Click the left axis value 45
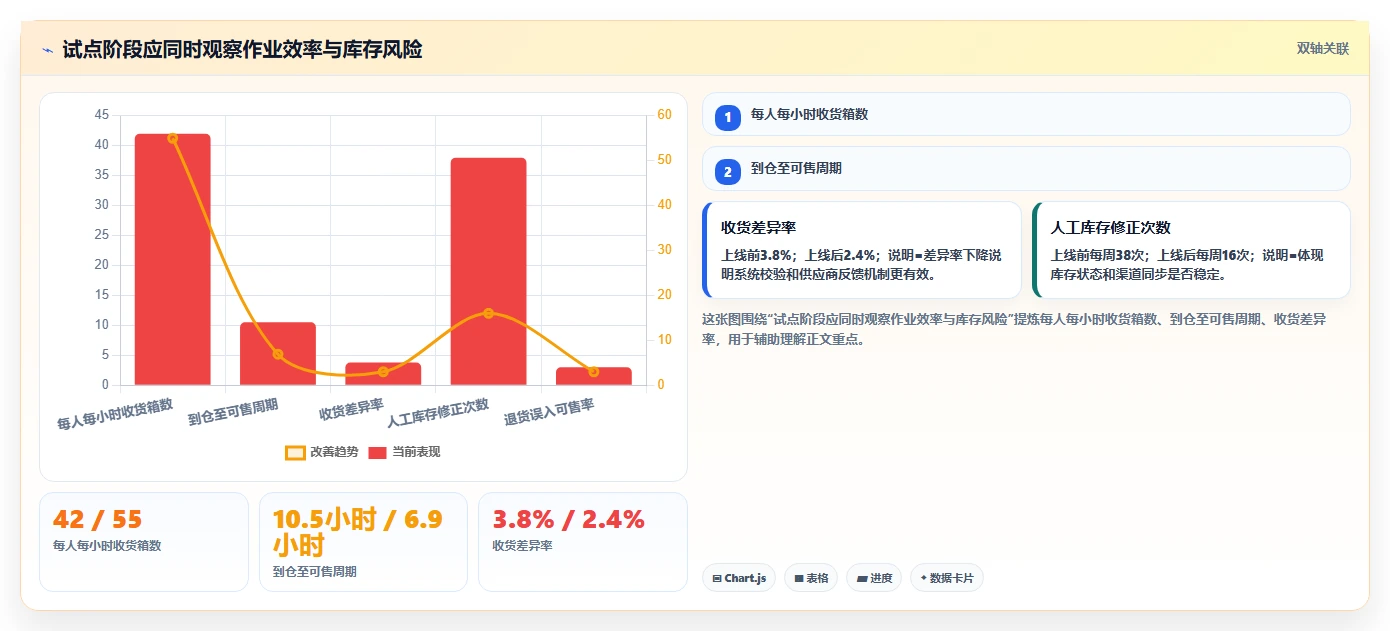 click(102, 115)
